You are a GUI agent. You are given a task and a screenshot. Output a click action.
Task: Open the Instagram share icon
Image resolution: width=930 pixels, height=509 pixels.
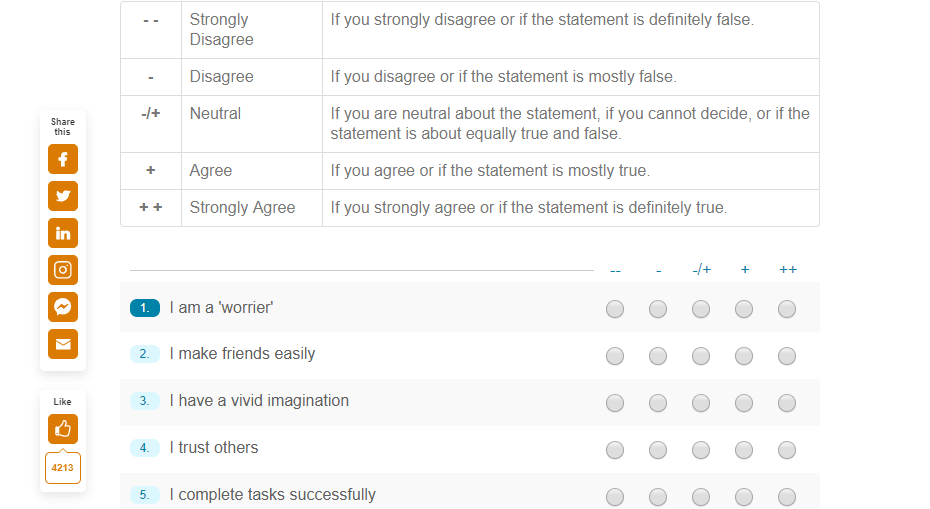[62, 270]
